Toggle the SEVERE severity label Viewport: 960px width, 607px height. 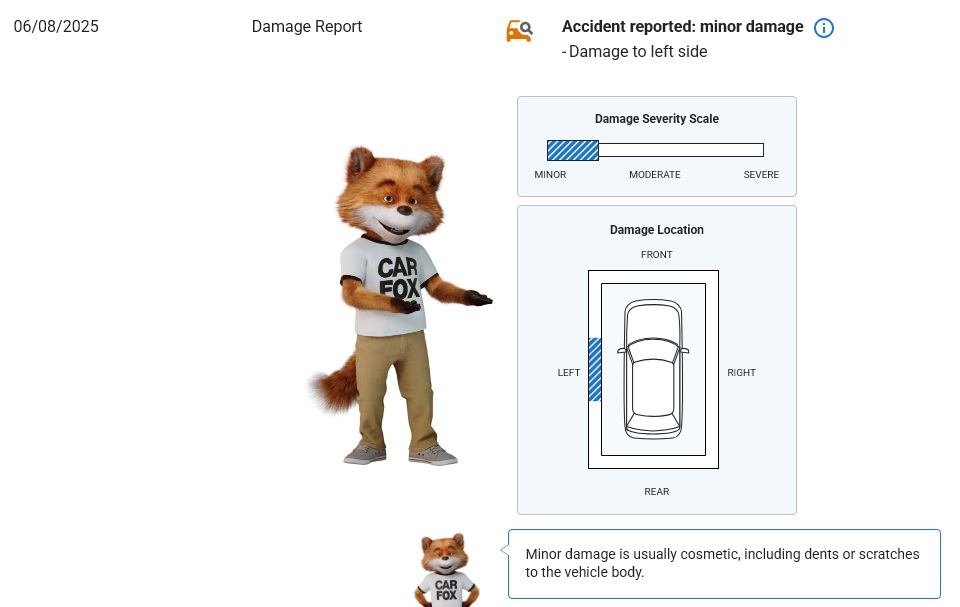click(761, 174)
